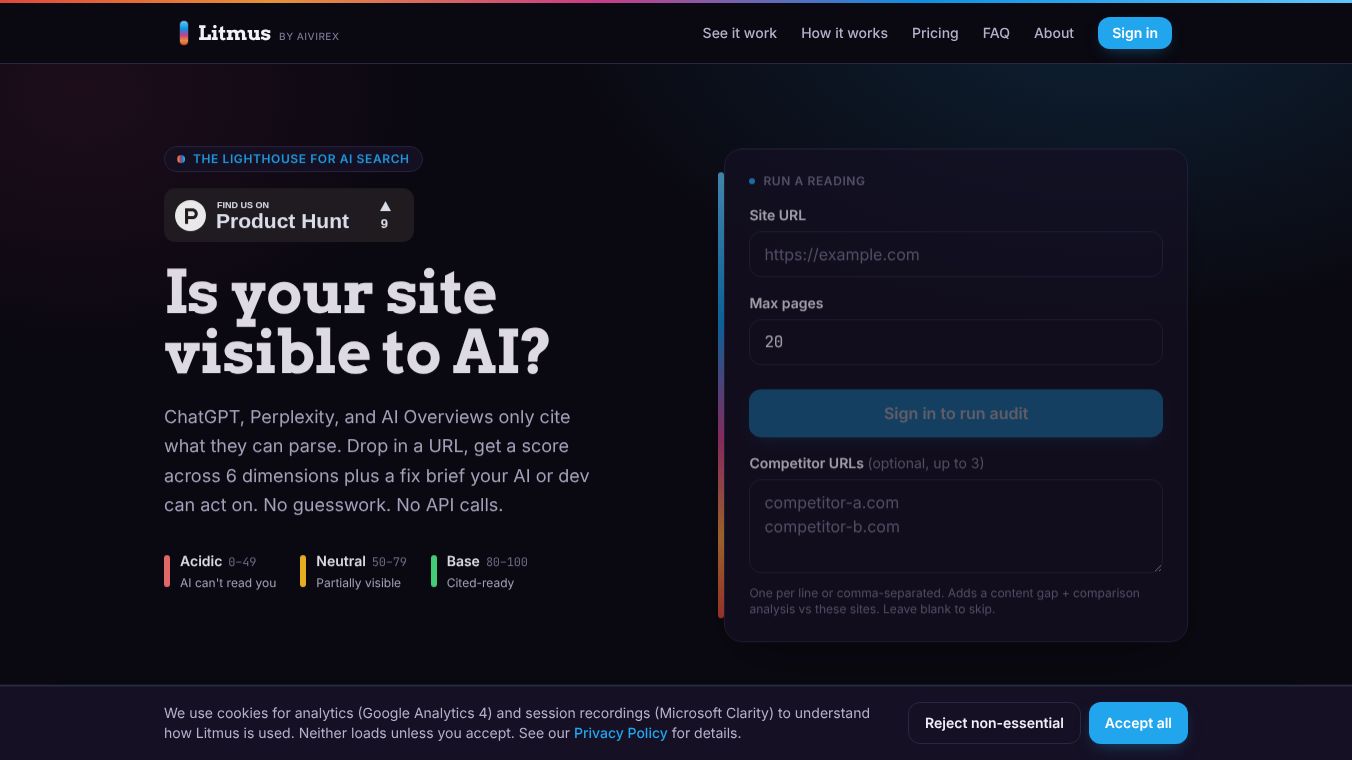Viewport: 1352px width, 760px height.
Task: Click the Max pages number field
Action: pyautogui.click(x=956, y=342)
